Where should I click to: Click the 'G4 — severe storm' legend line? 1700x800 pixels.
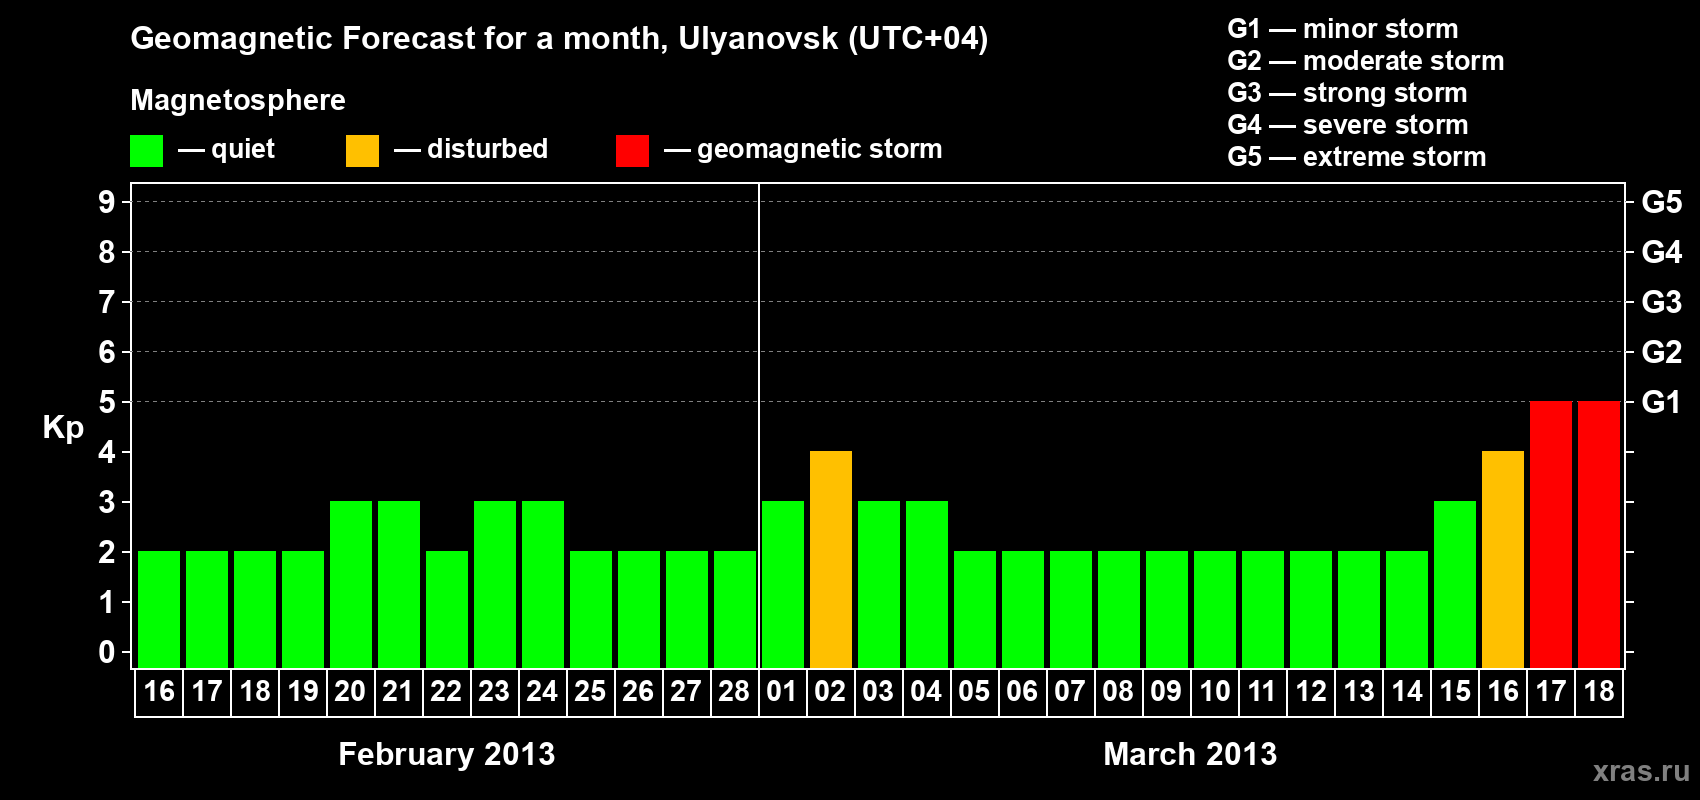click(x=1347, y=125)
